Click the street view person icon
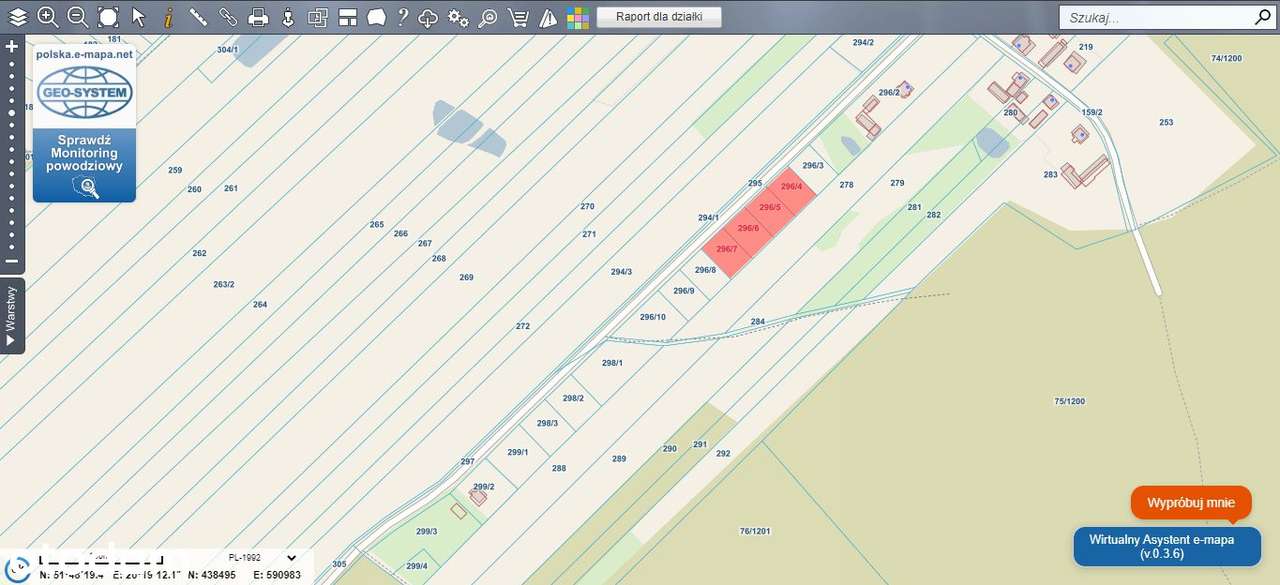Viewport: 1280px width, 585px height. [288, 17]
